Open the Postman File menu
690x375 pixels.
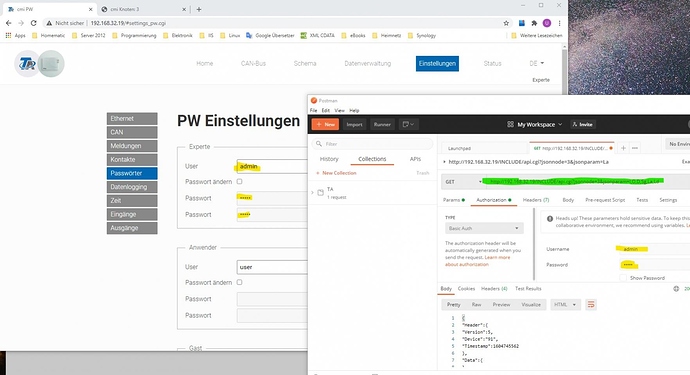(x=313, y=110)
